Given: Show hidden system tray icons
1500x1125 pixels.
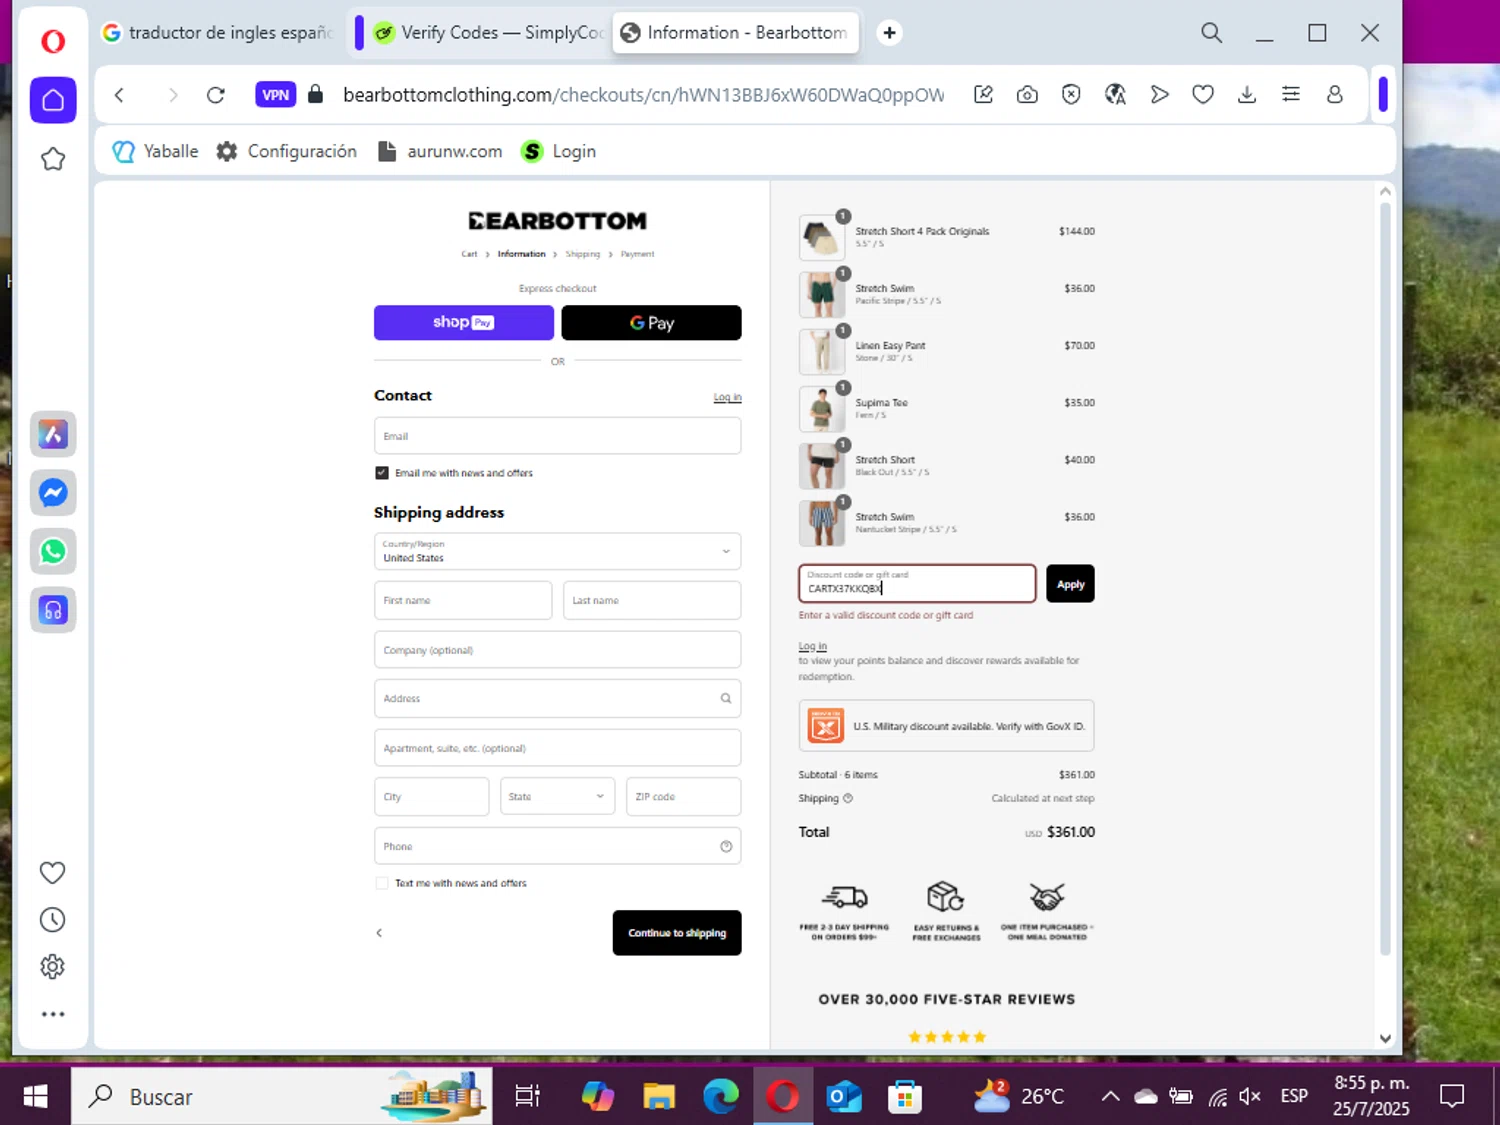Looking at the screenshot, I should coord(1110,1097).
